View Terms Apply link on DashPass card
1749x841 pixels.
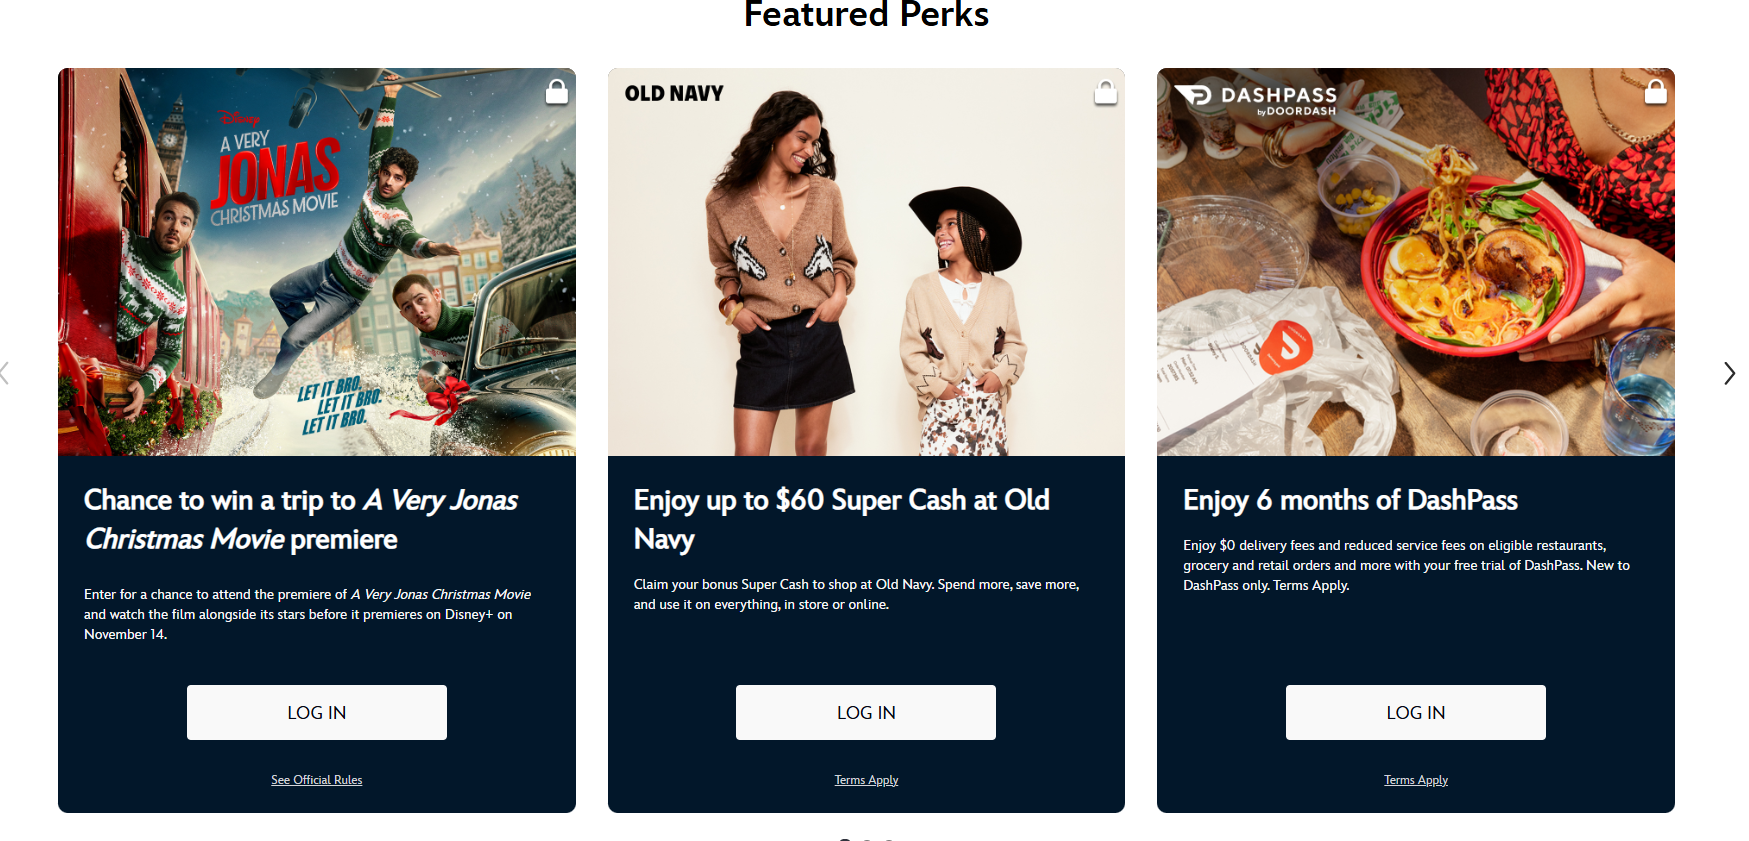(x=1415, y=780)
